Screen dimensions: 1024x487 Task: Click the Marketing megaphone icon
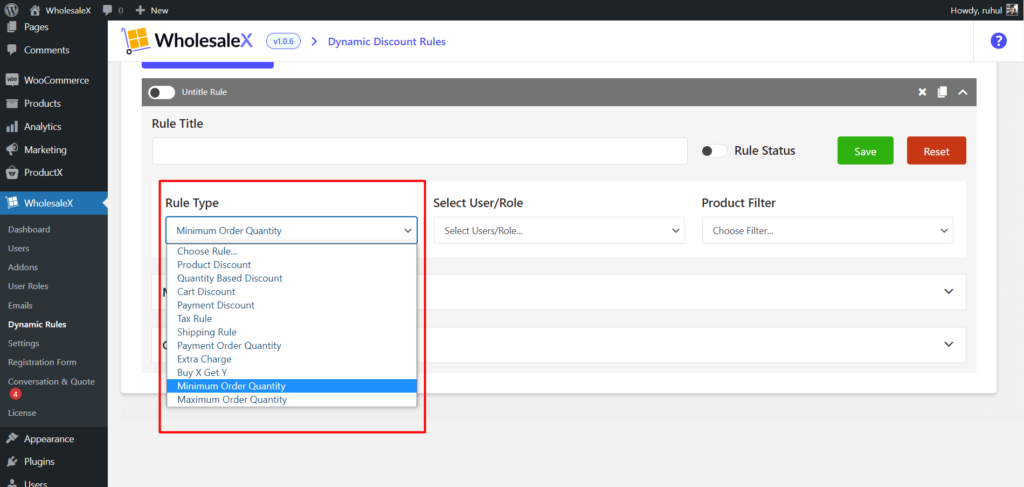(x=12, y=149)
